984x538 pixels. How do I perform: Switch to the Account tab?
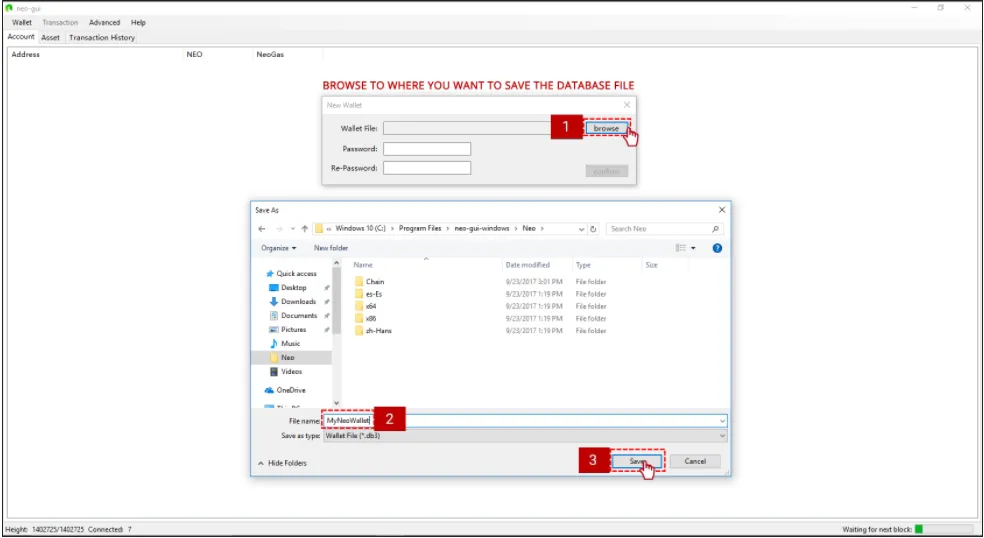[x=21, y=37]
